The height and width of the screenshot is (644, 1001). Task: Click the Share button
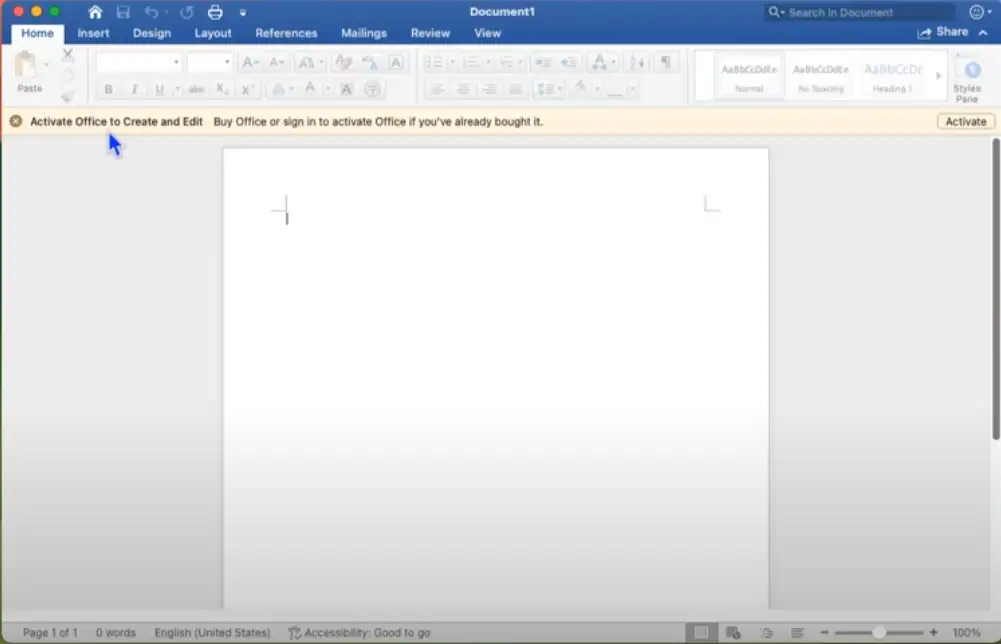click(943, 32)
